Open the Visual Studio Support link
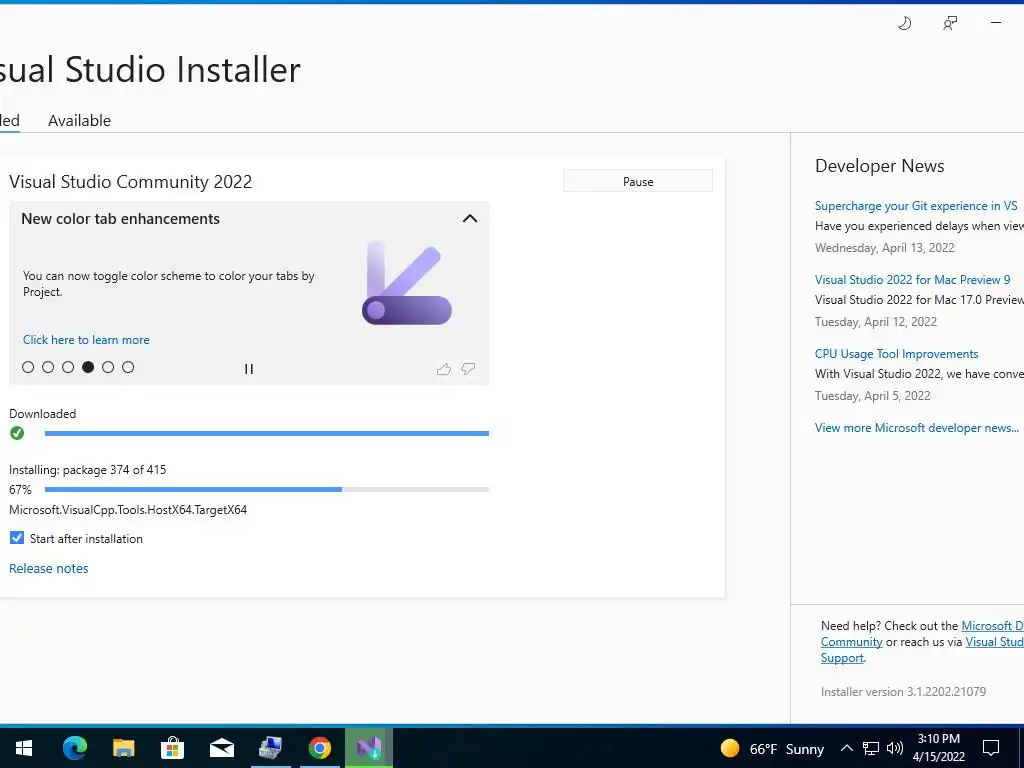 [x=994, y=642]
